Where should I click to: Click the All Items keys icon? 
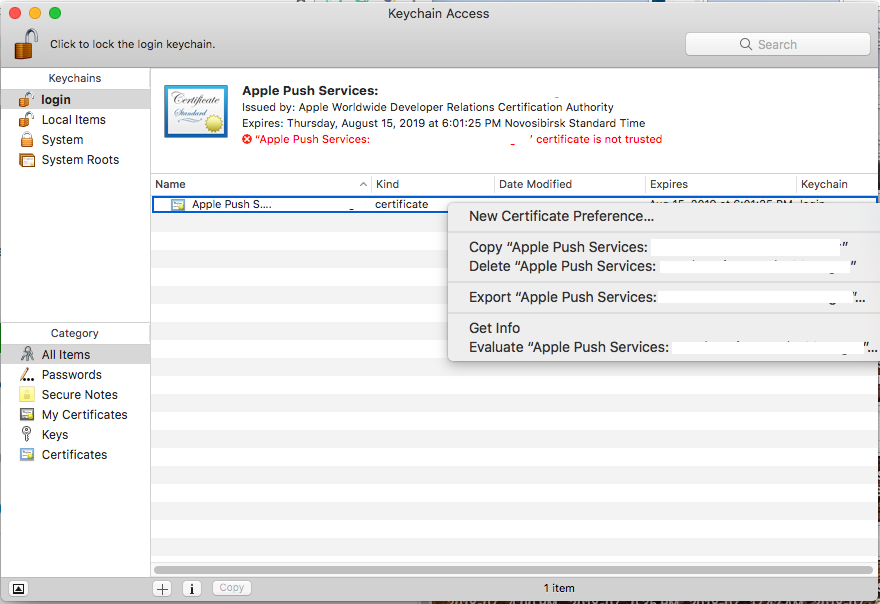tap(26, 354)
